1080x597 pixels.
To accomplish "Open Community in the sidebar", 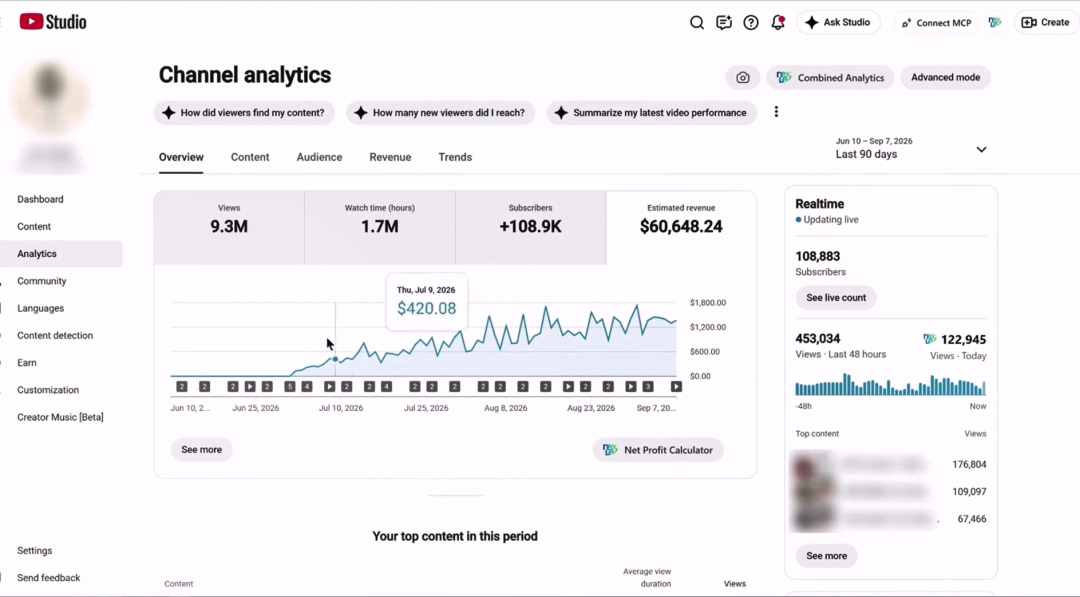I will coord(41,281).
